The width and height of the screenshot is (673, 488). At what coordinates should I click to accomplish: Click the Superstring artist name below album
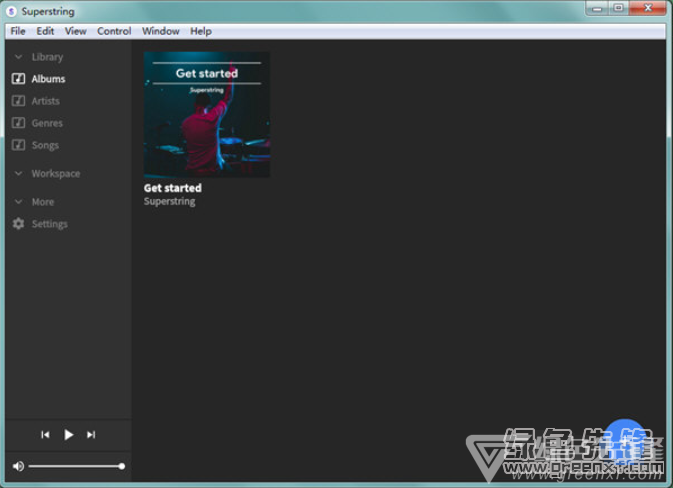tap(170, 201)
